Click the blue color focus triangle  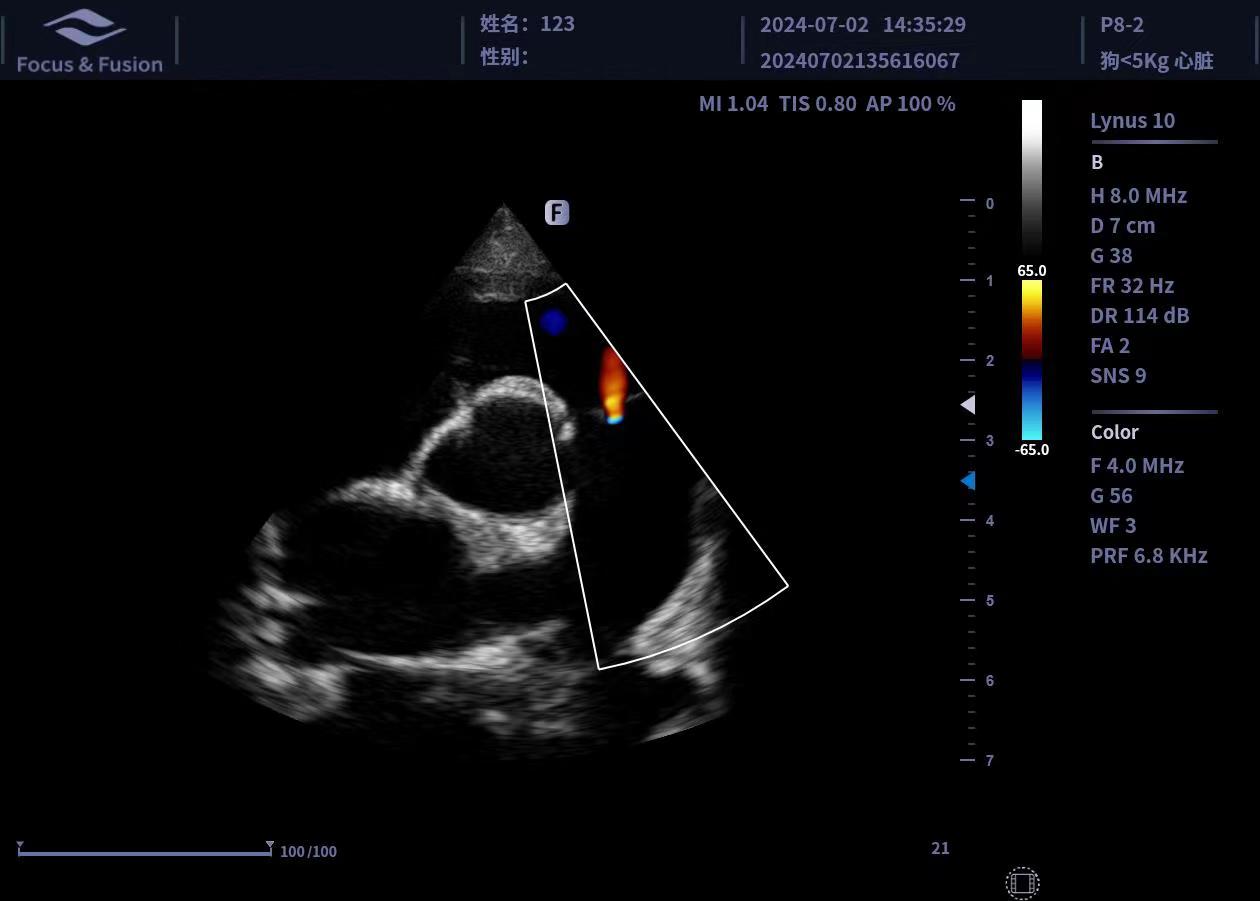(967, 481)
